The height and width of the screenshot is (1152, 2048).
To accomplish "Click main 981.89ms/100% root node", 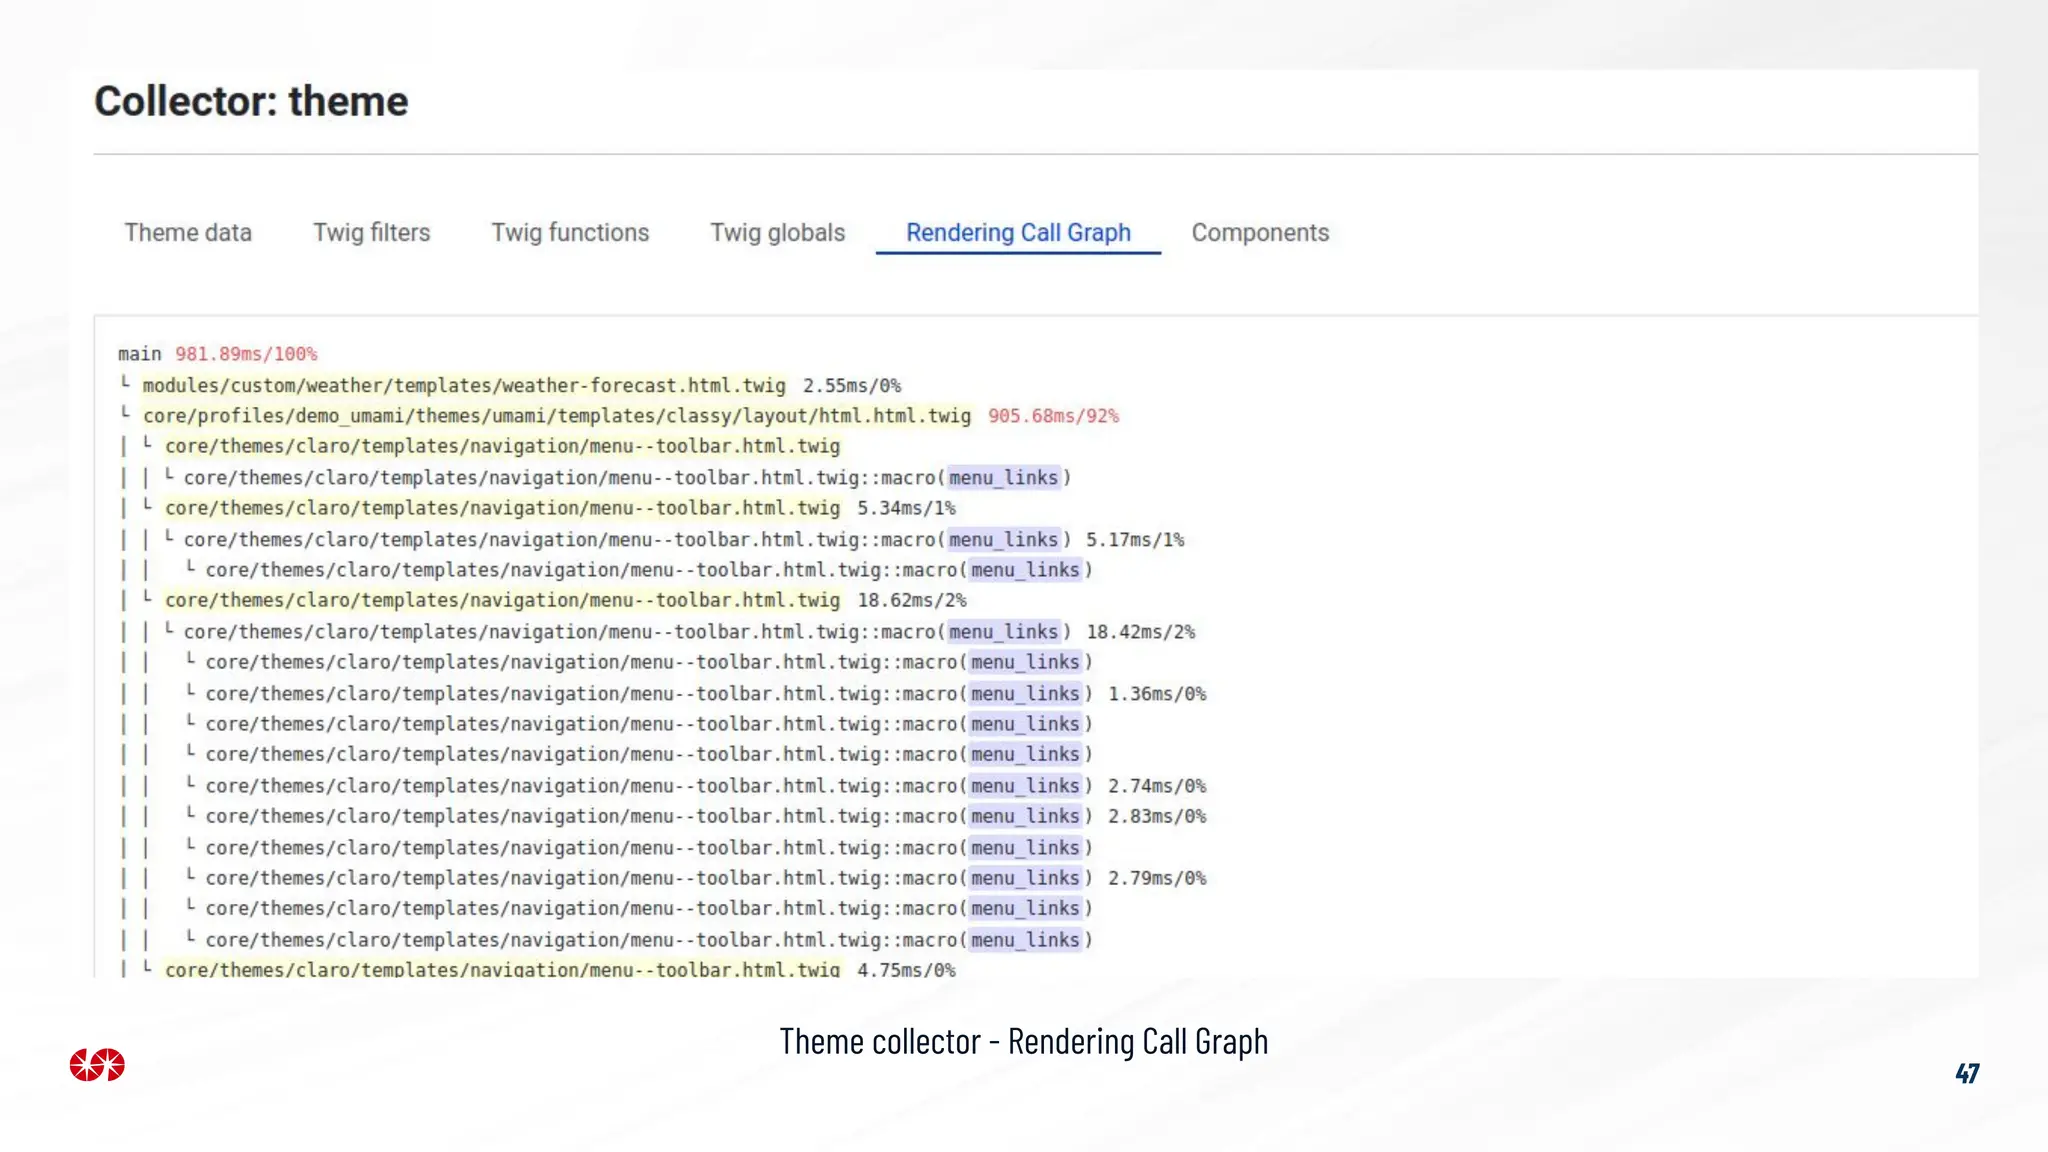I will (217, 354).
